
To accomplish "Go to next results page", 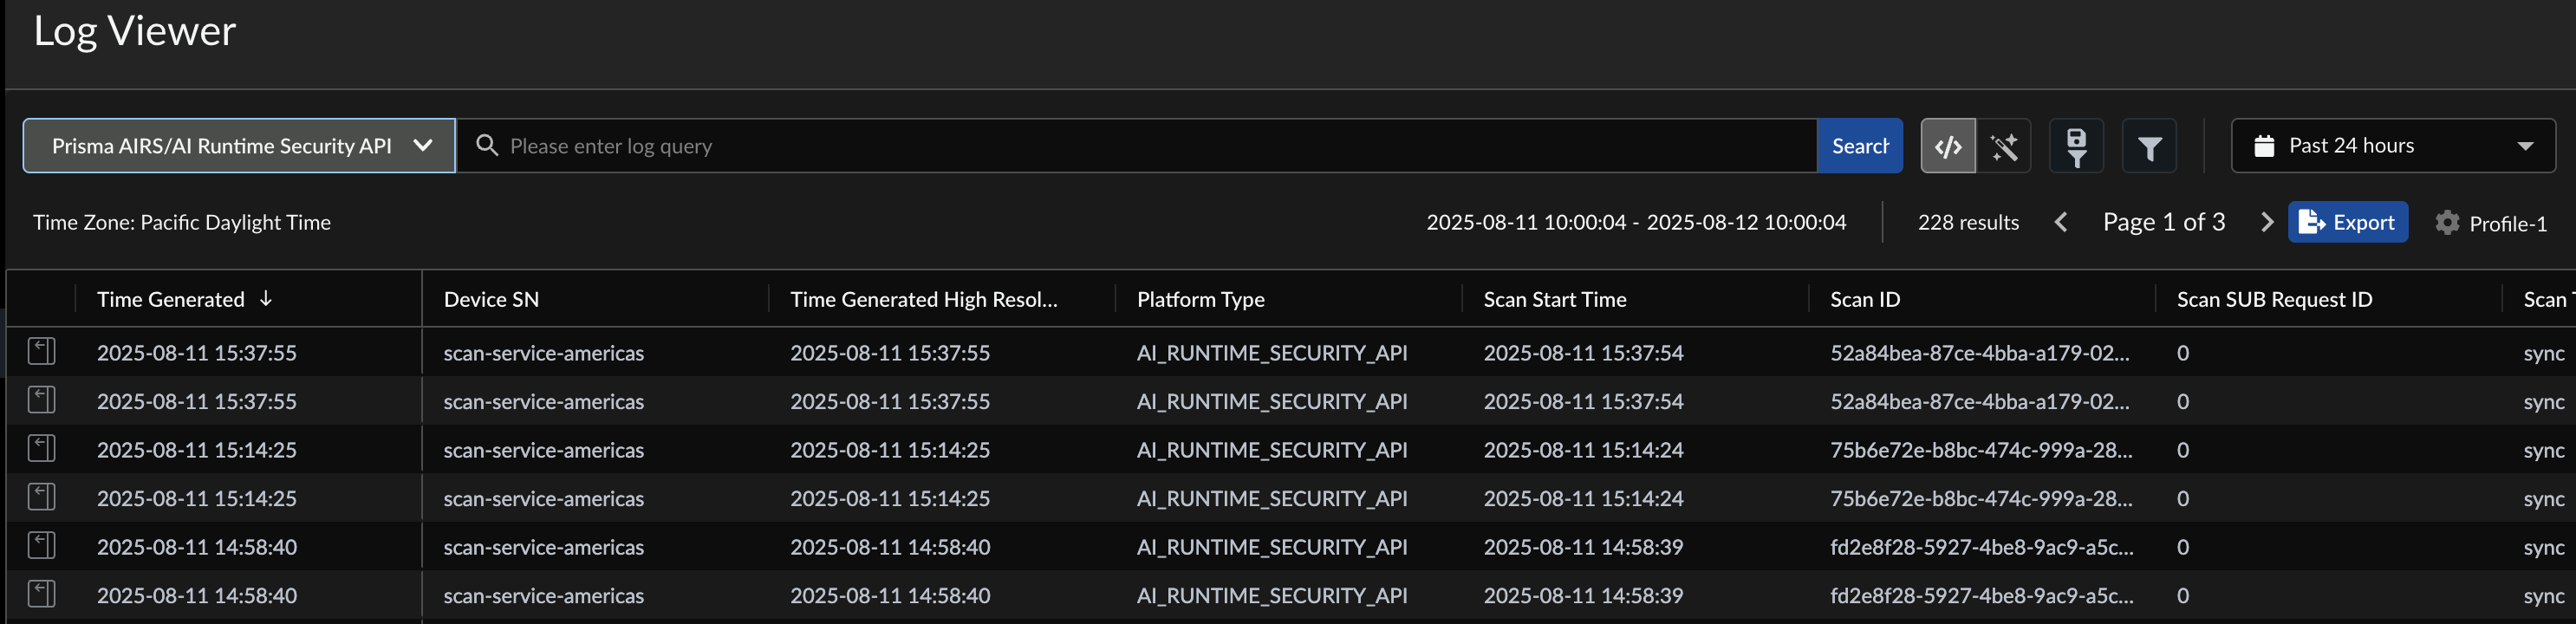I will coord(2266,222).
